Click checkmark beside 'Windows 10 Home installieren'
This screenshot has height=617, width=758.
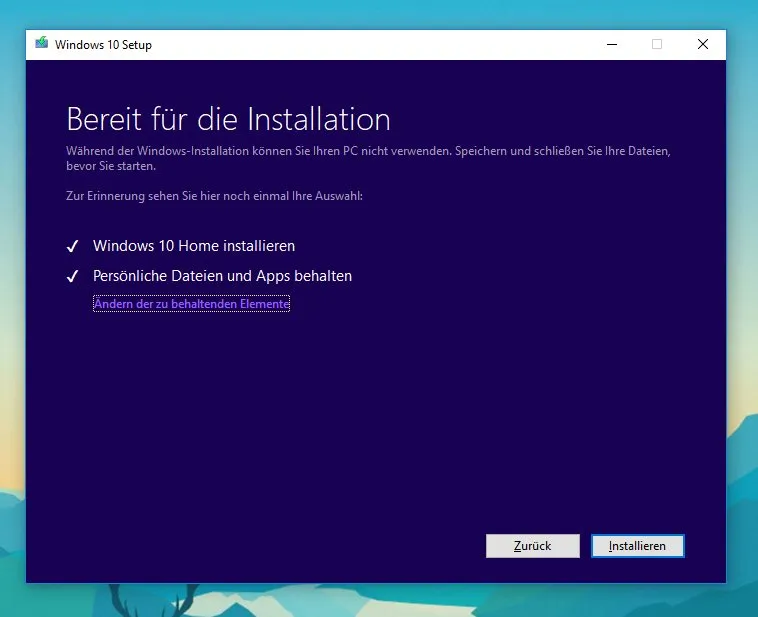coord(73,247)
